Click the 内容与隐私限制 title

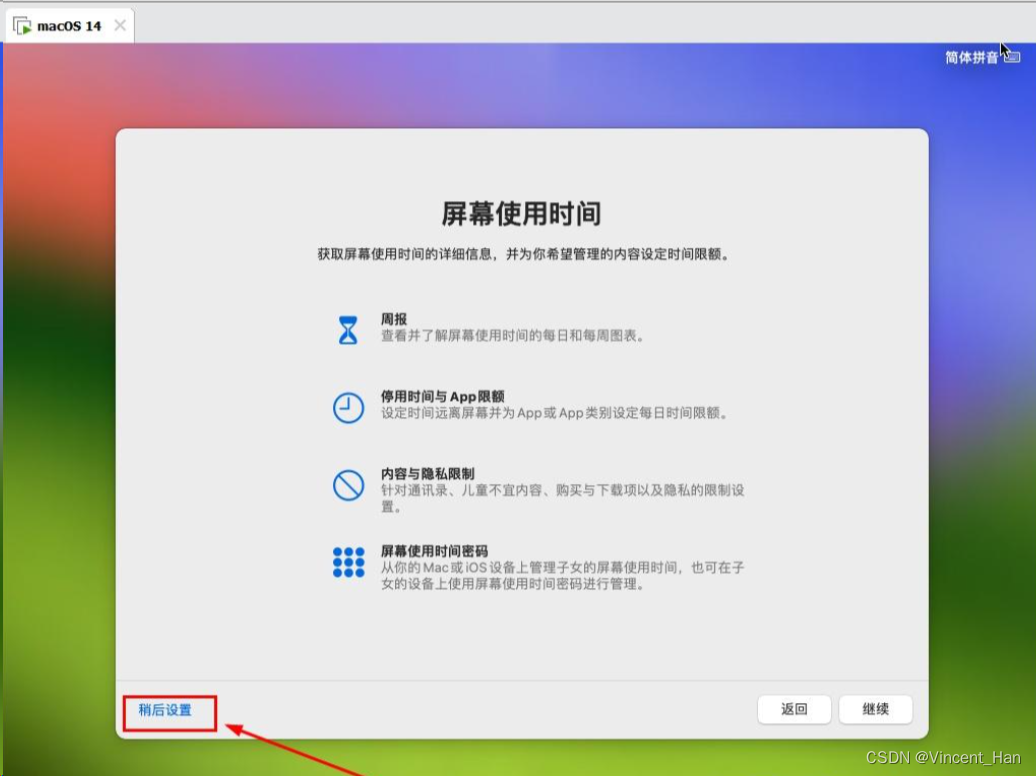[x=427, y=474]
